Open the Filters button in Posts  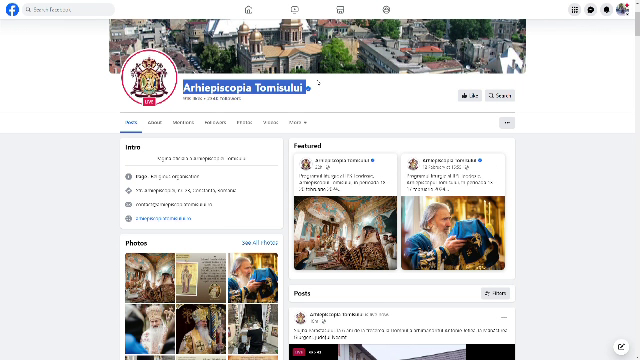tap(495, 293)
